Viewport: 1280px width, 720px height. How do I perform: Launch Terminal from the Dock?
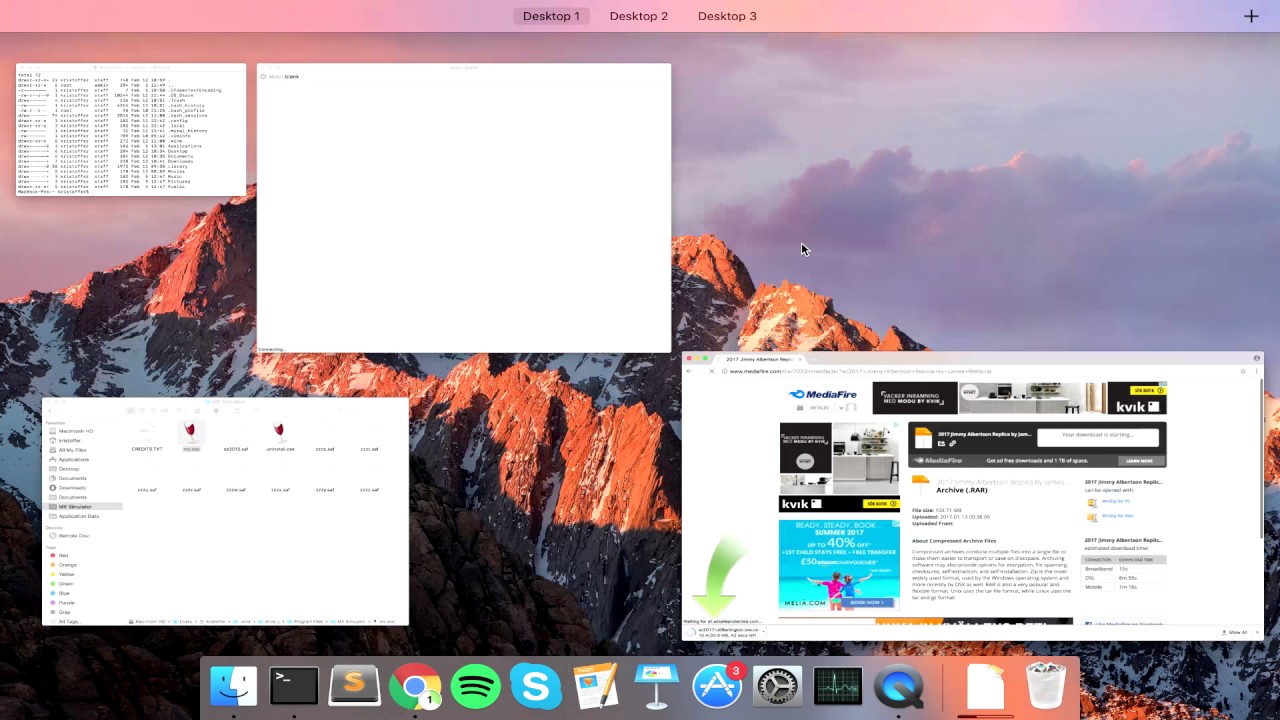(294, 687)
